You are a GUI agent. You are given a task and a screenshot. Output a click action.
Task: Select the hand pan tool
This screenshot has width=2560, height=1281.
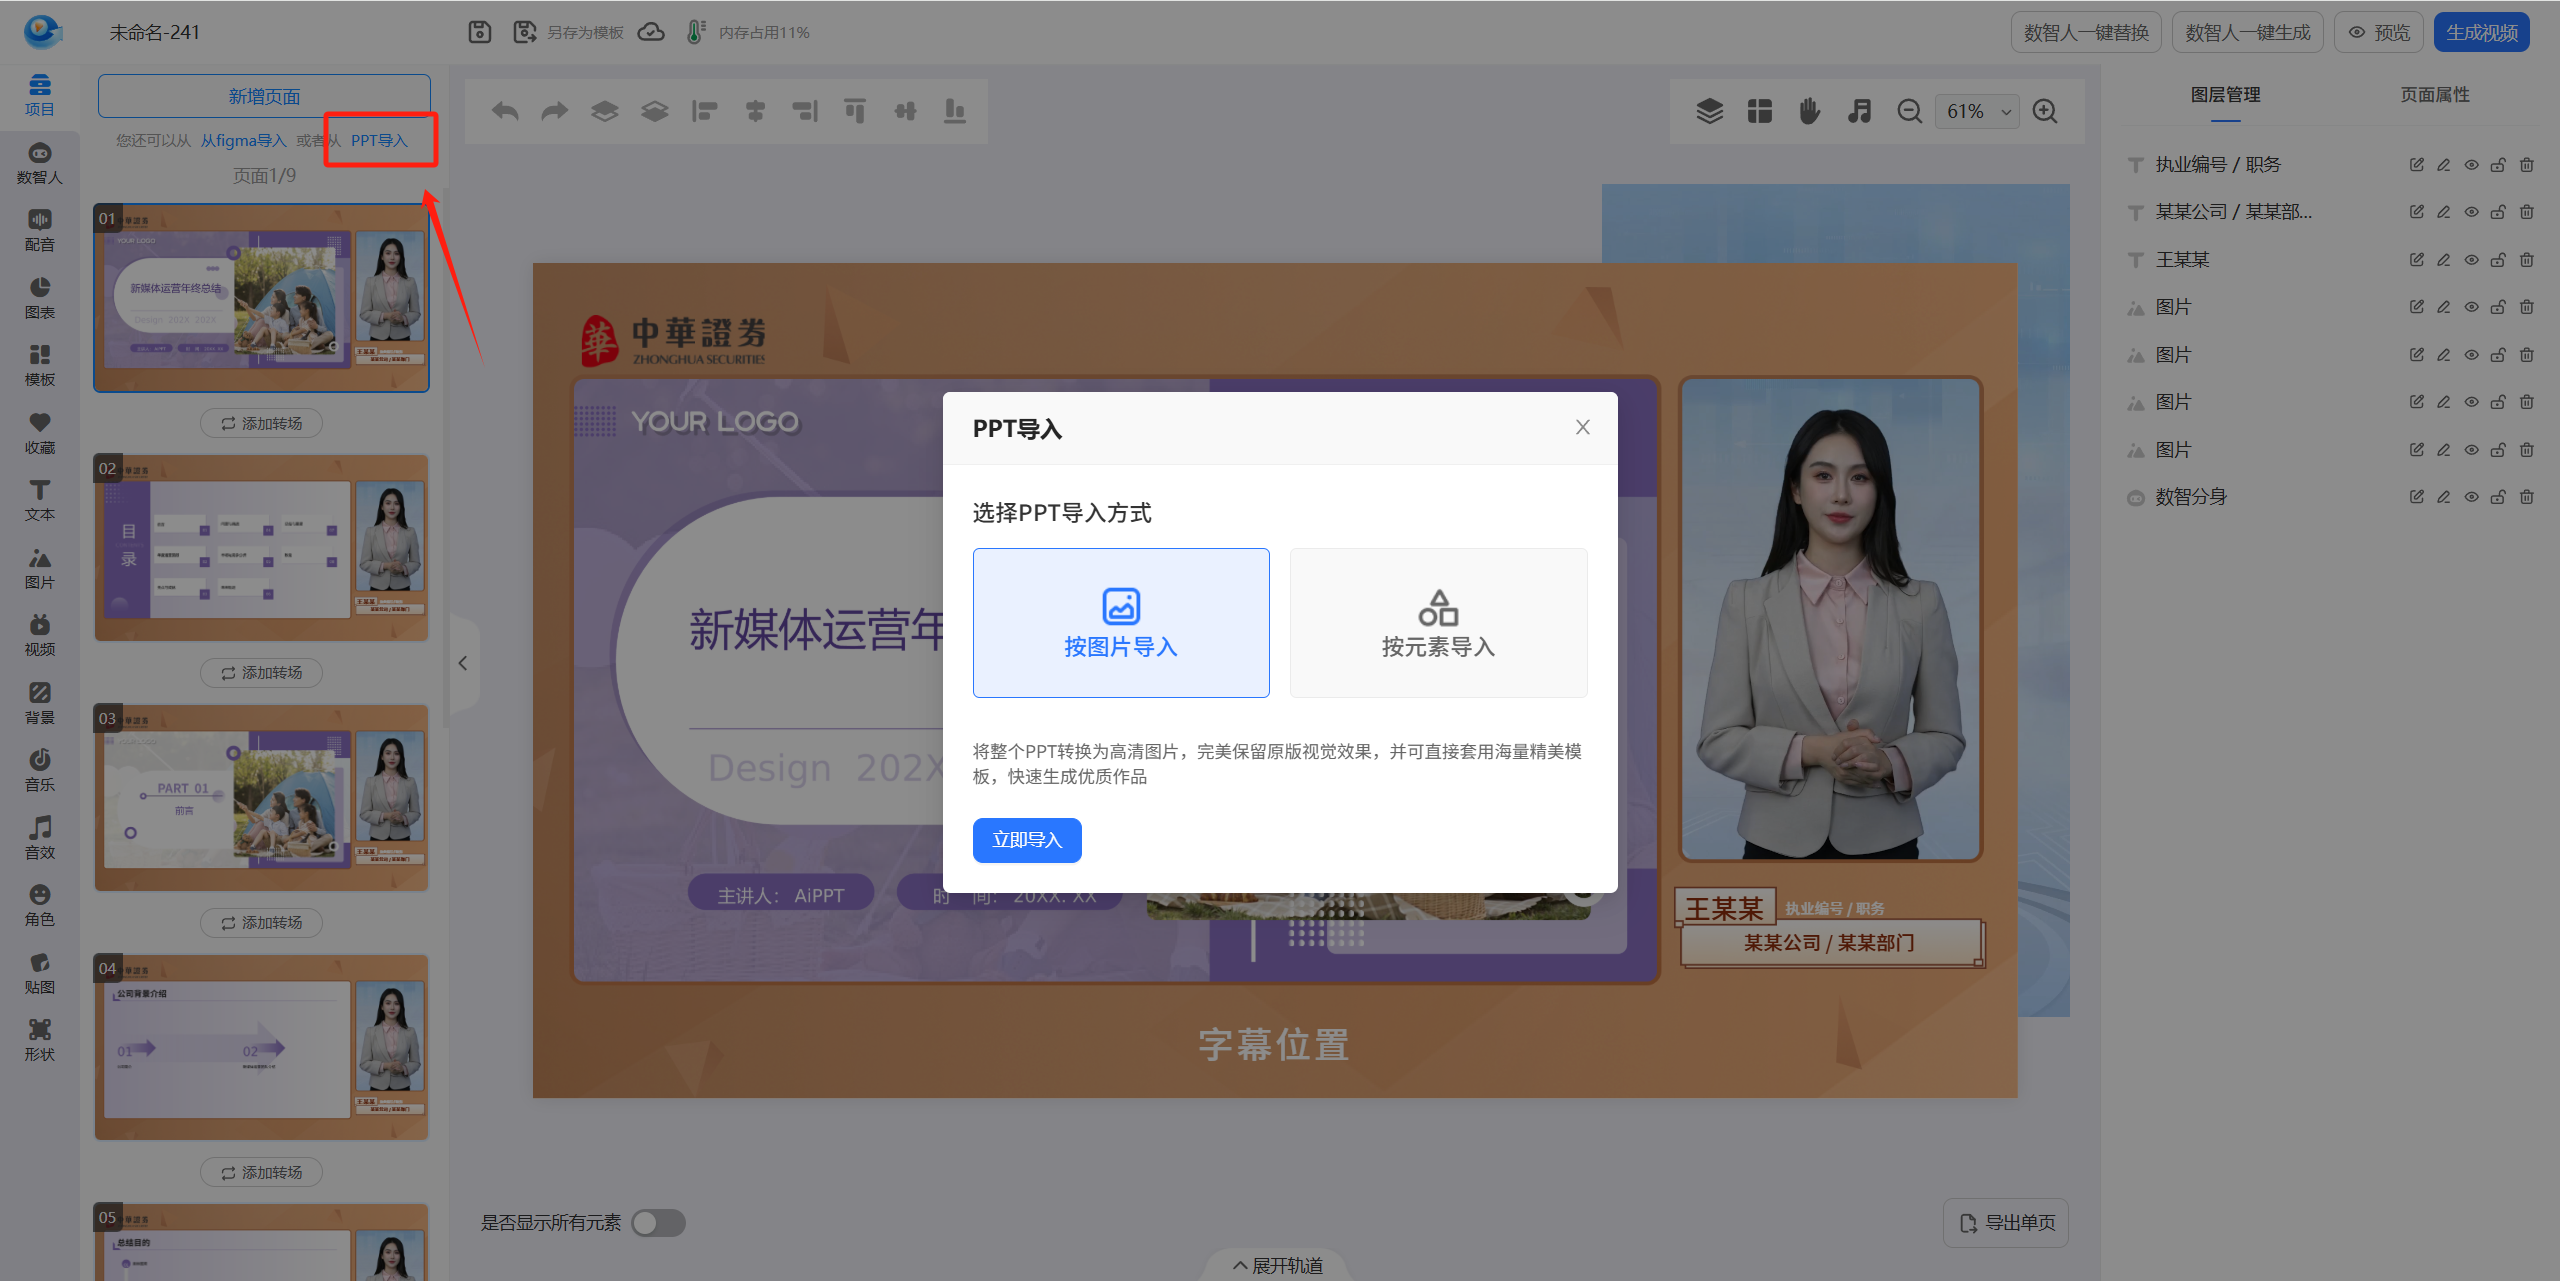tap(1809, 111)
